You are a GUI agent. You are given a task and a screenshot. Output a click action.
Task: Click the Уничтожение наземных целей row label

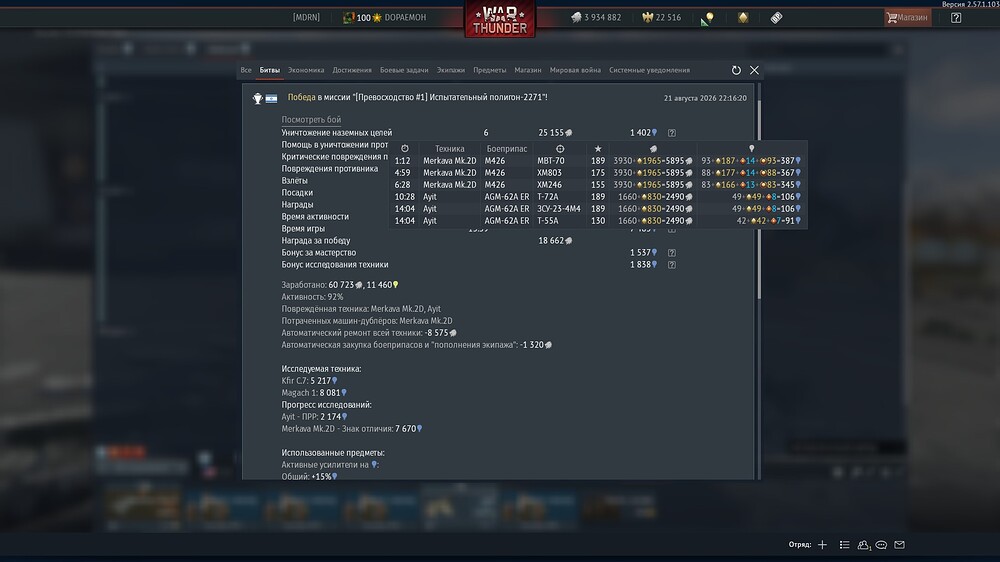coord(337,133)
